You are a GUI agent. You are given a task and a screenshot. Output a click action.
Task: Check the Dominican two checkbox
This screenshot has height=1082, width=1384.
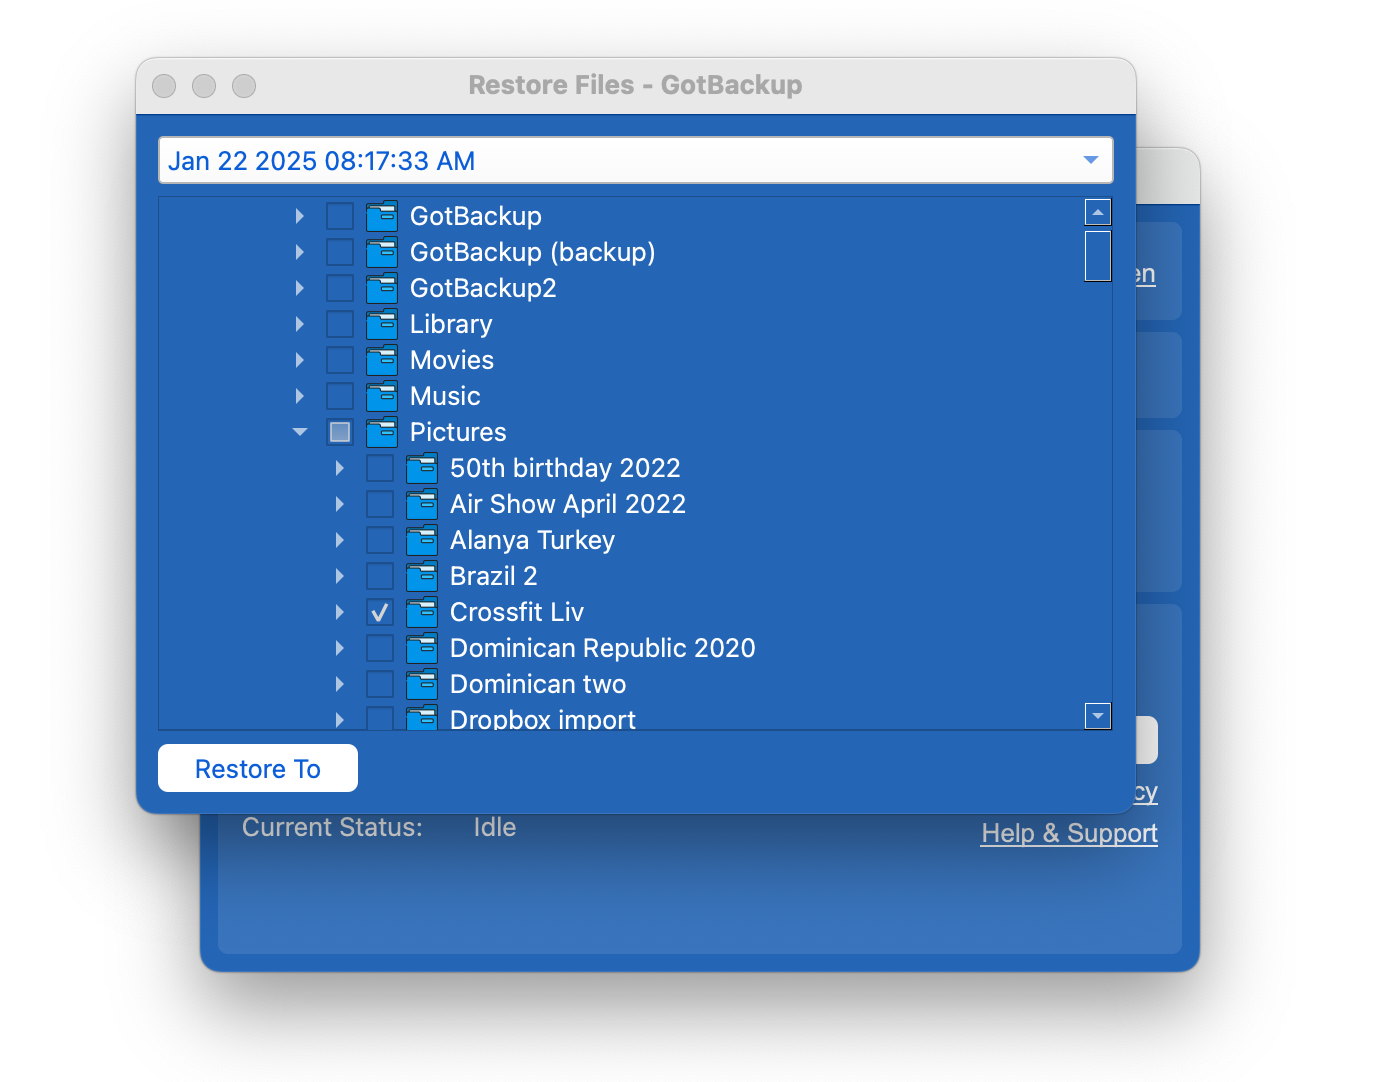click(380, 684)
